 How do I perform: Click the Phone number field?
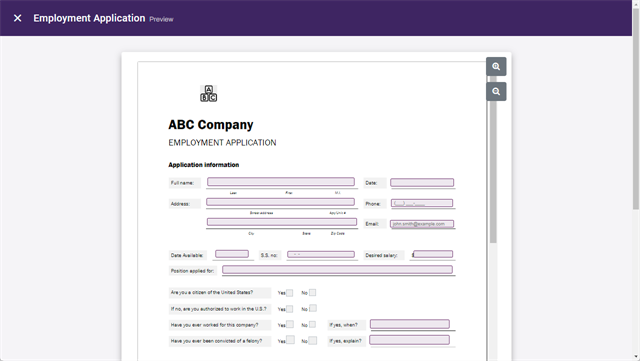(x=422, y=203)
